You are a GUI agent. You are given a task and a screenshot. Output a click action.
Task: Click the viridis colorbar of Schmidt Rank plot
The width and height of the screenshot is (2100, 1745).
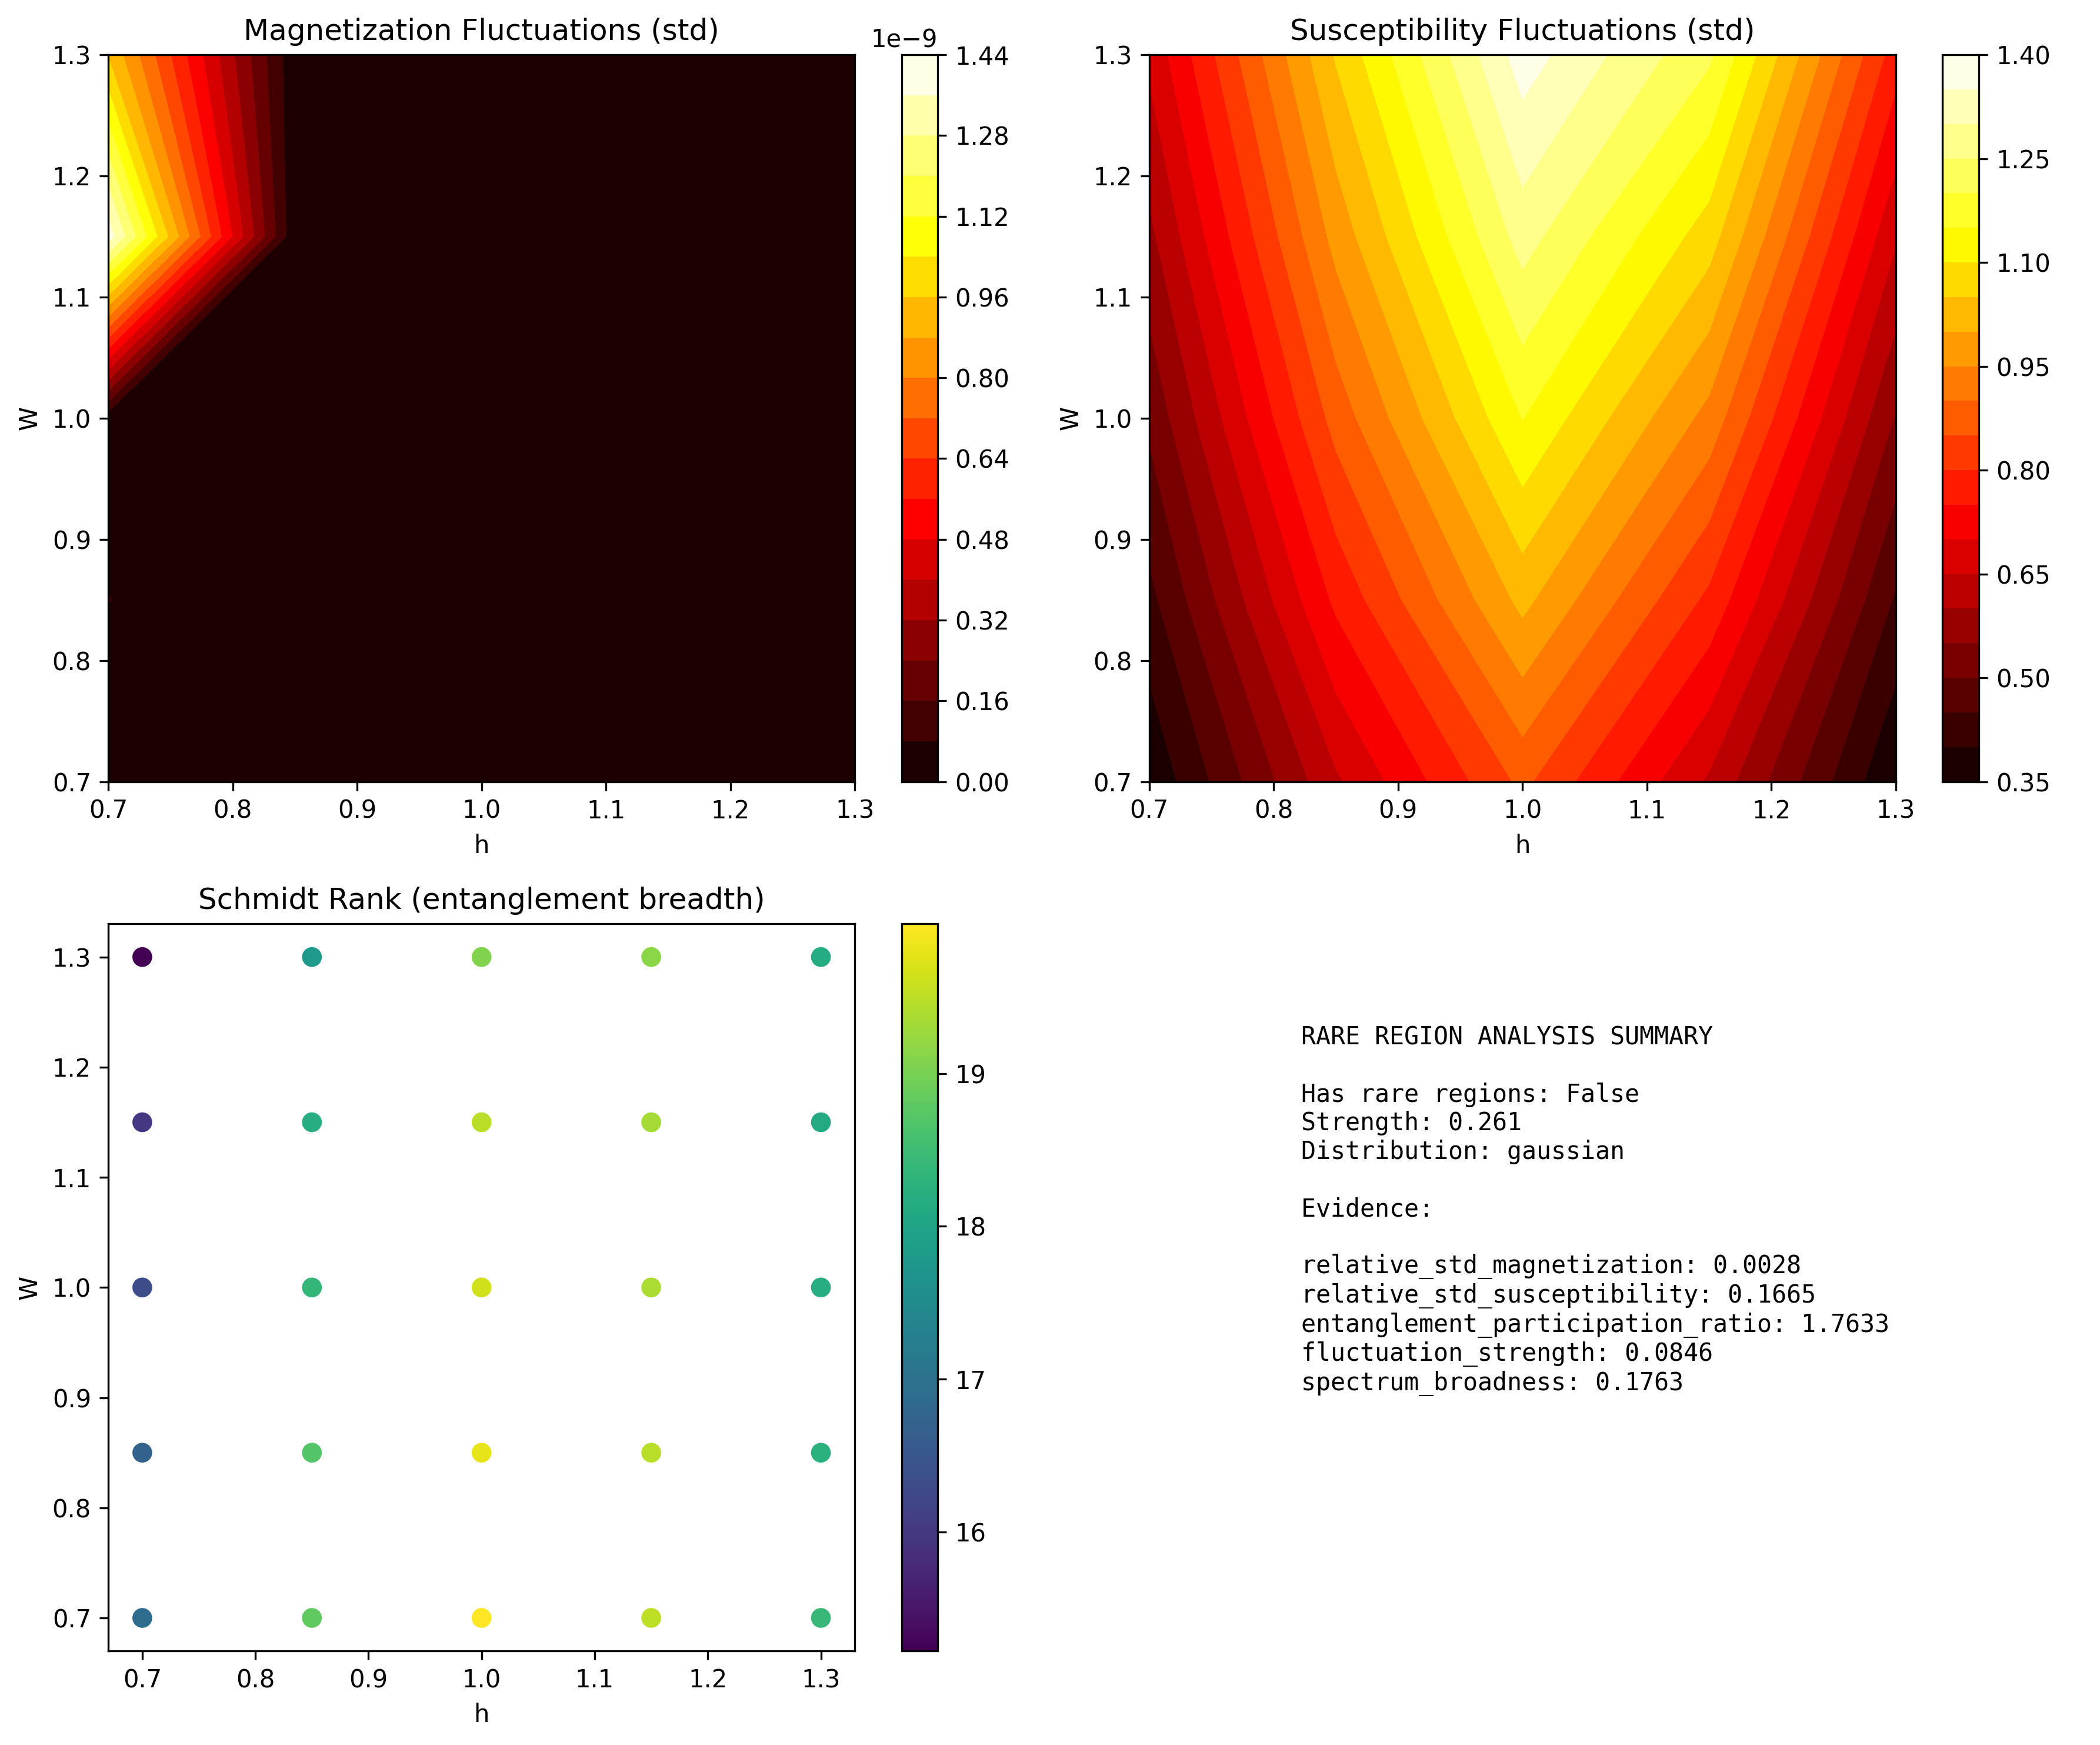click(919, 1287)
